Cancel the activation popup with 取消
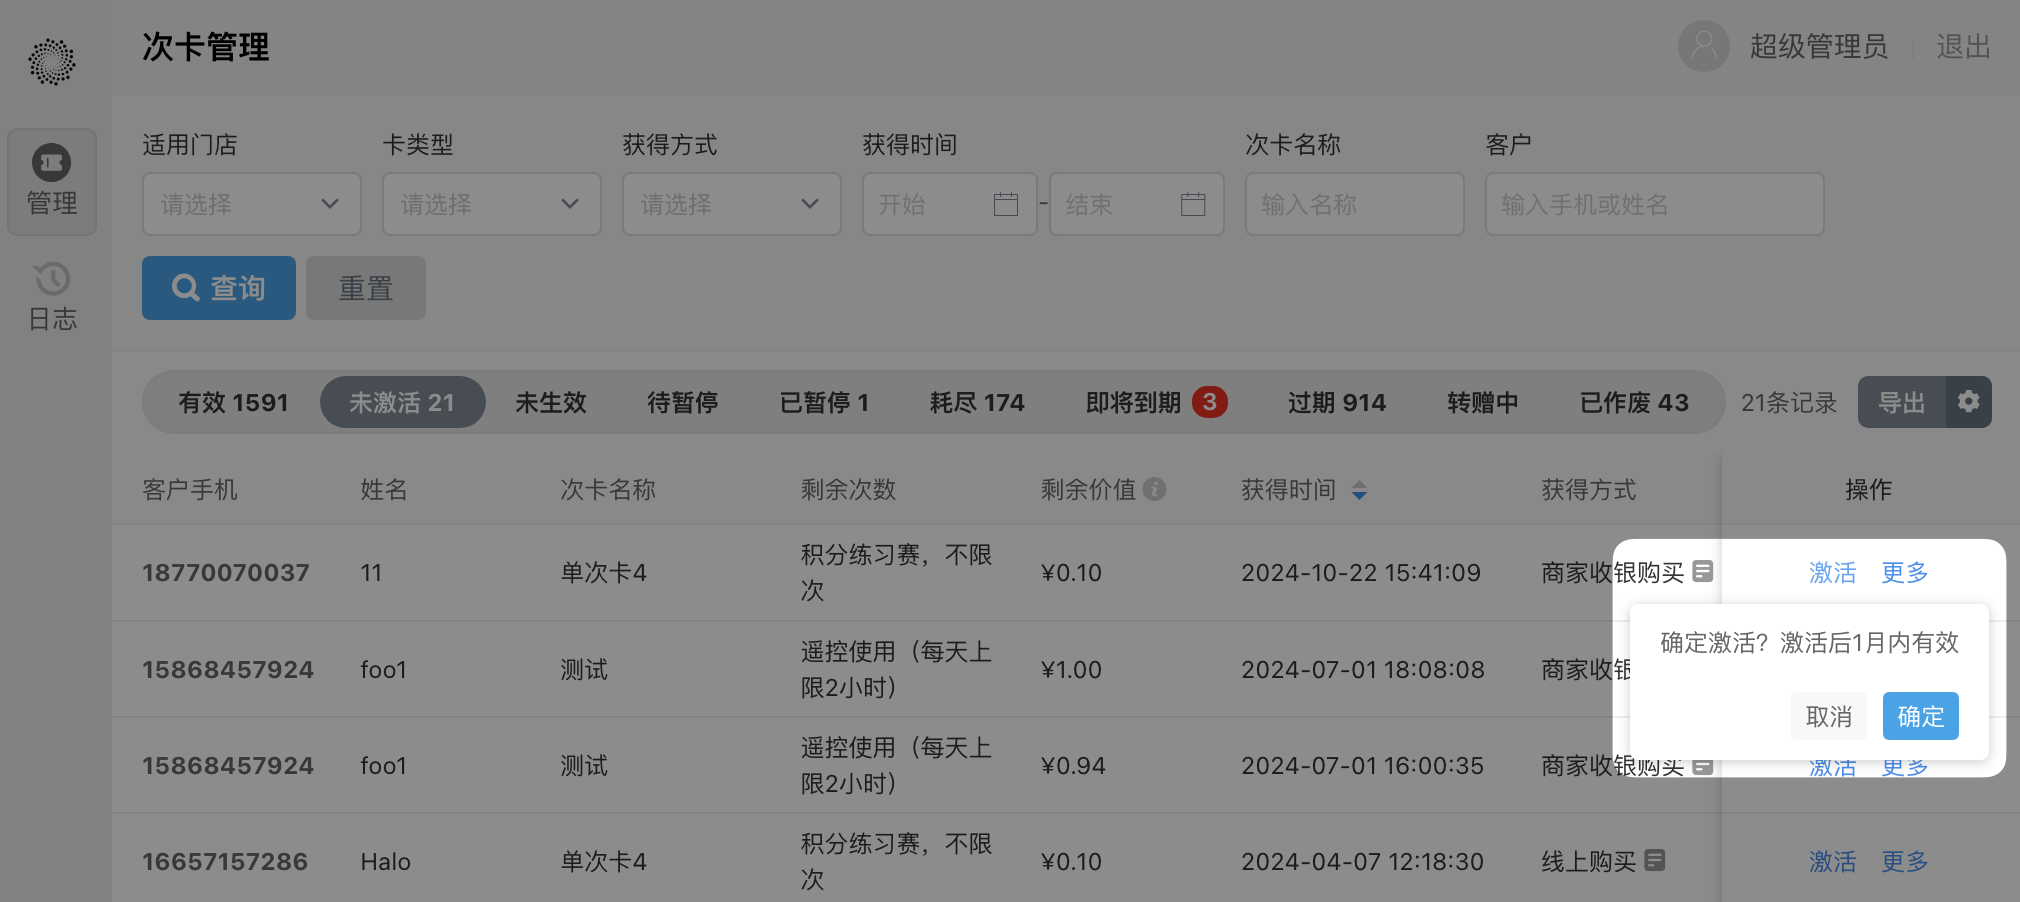Viewport: 2020px width, 902px height. 1828,716
